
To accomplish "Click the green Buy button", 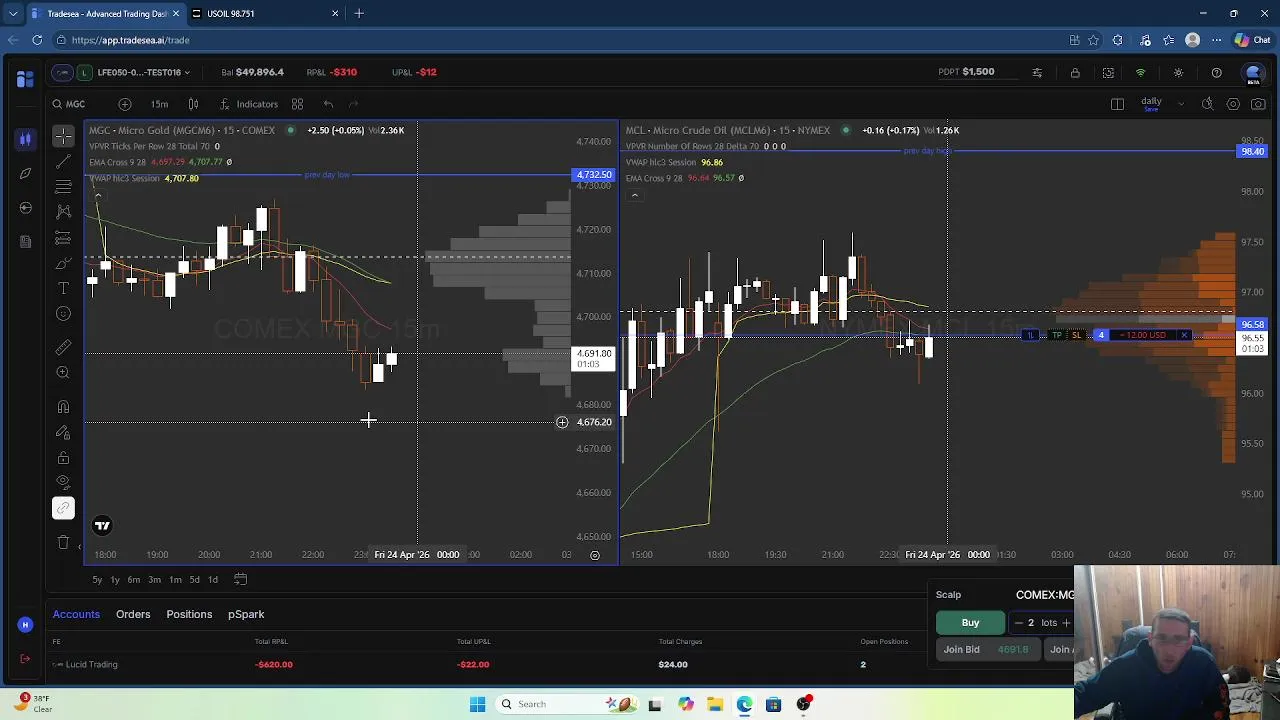I will click(970, 622).
